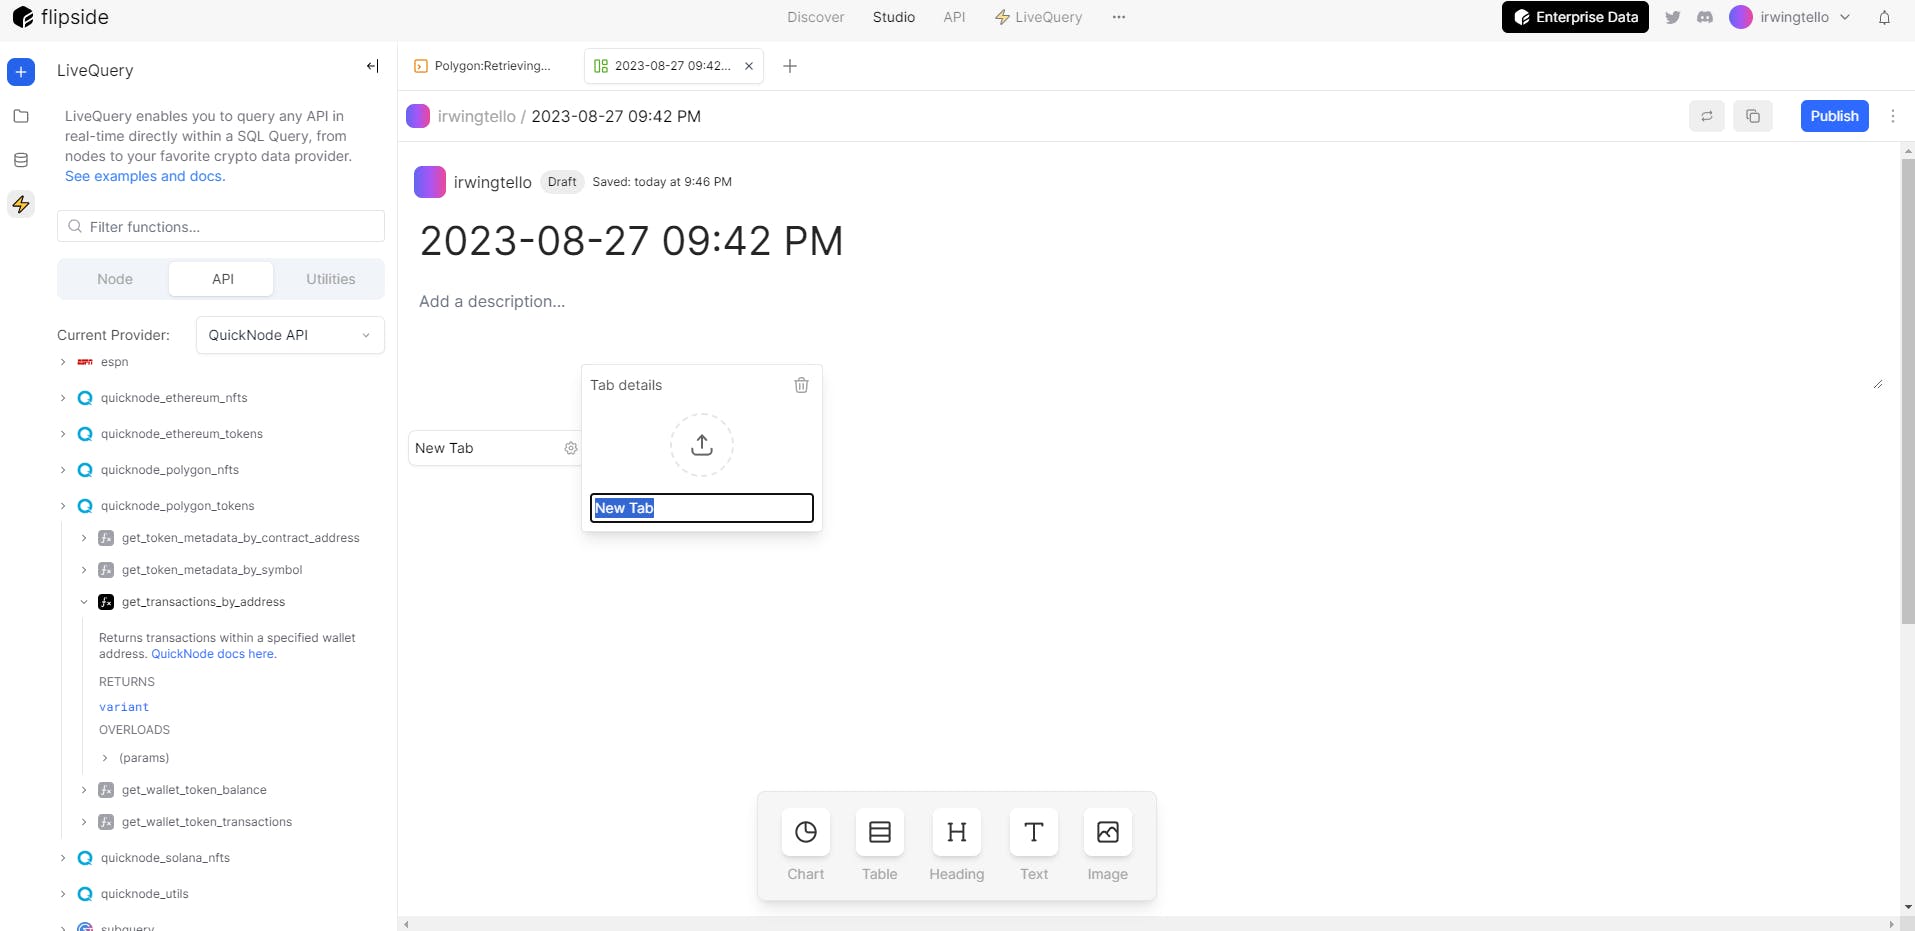The width and height of the screenshot is (1915, 931).
Task: Click the variant return type text
Action: click(x=124, y=707)
